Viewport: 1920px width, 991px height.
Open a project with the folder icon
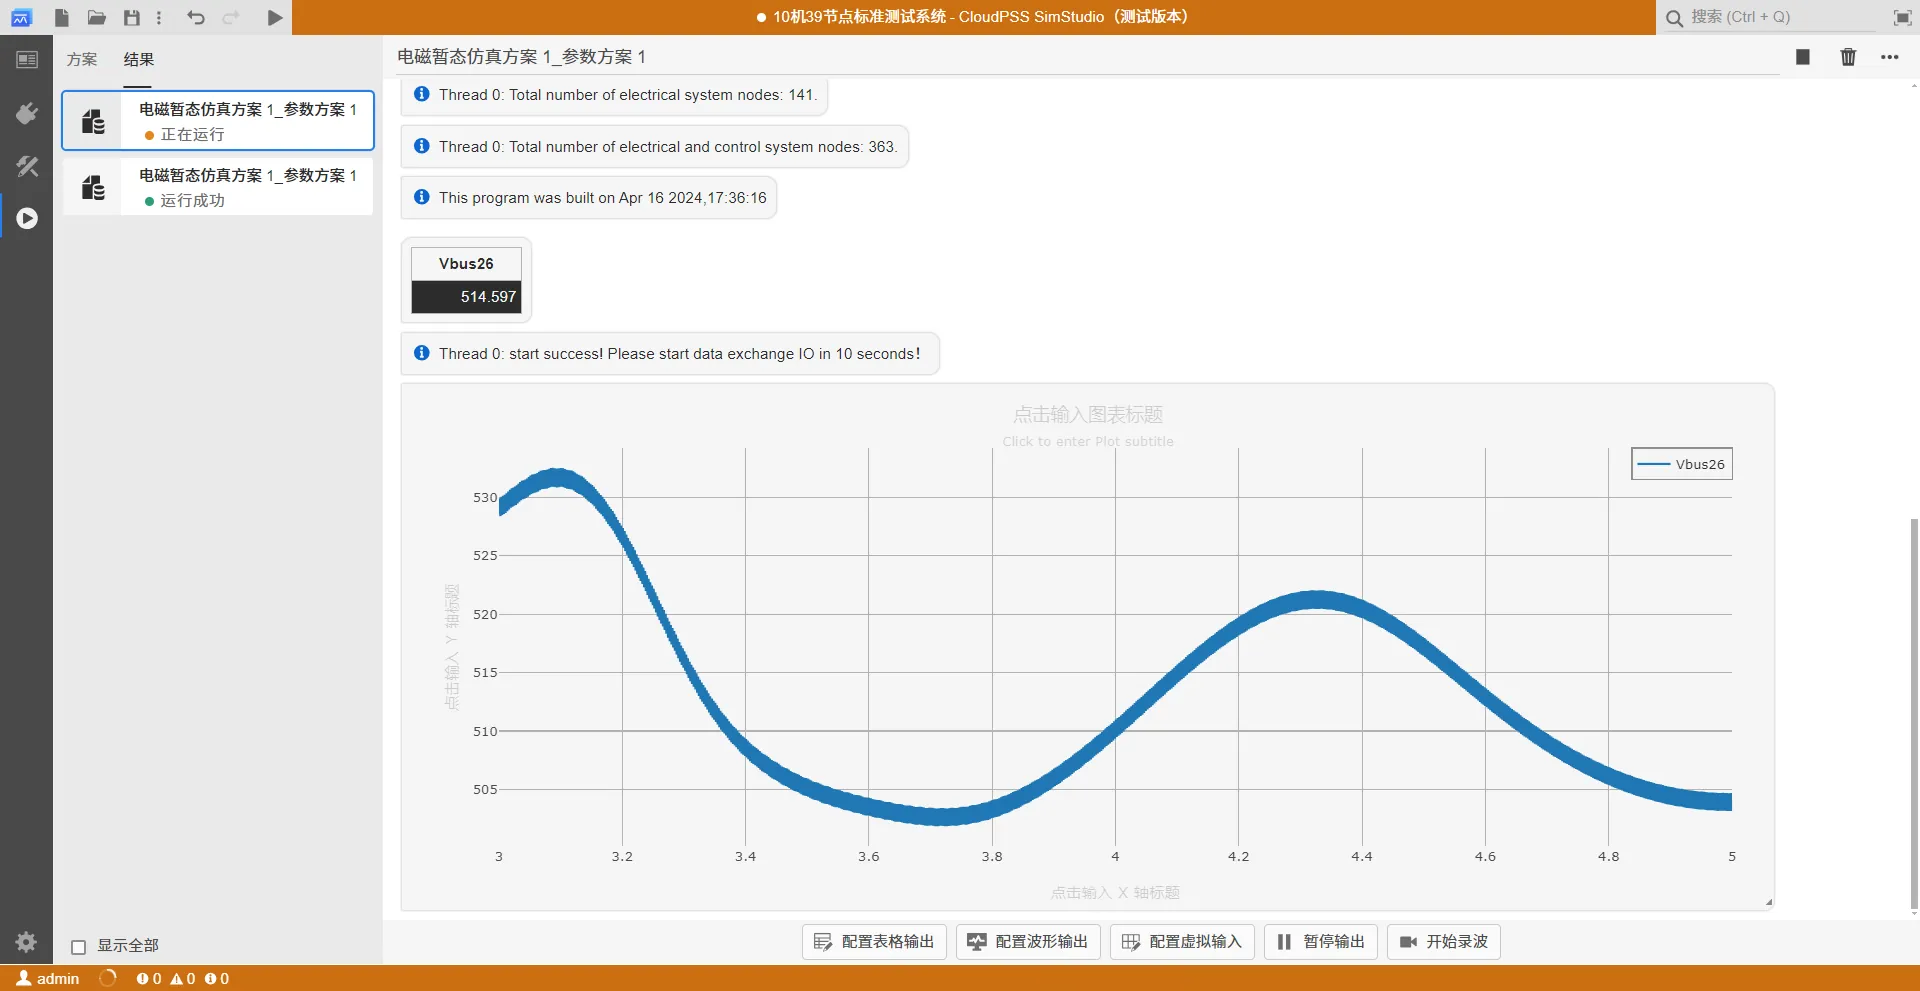96,17
